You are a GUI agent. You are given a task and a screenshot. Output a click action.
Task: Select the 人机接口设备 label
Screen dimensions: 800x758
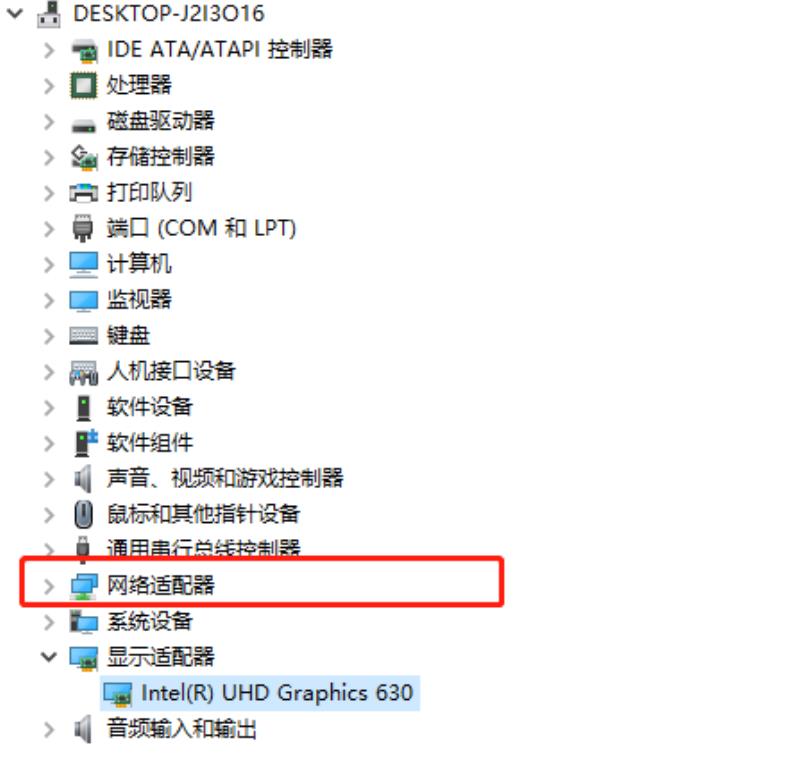[171, 371]
